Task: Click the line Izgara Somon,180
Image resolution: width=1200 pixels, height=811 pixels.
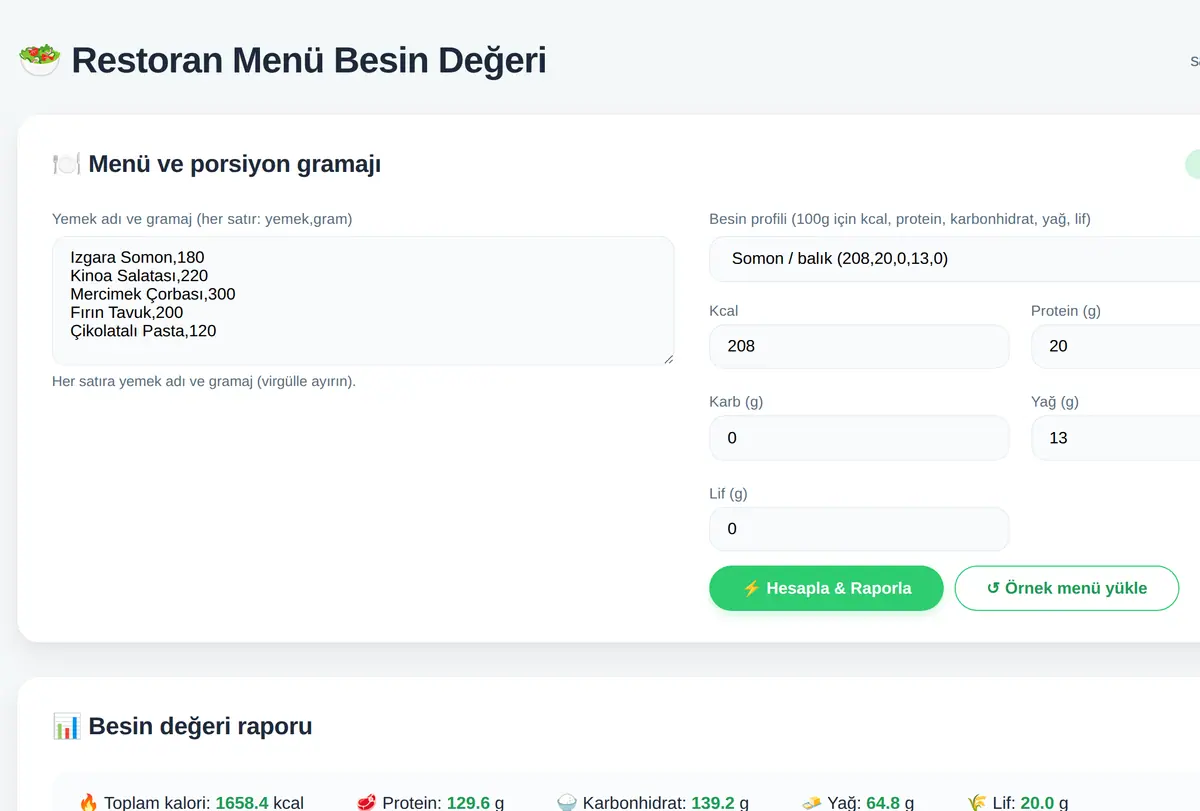Action: click(x=137, y=257)
